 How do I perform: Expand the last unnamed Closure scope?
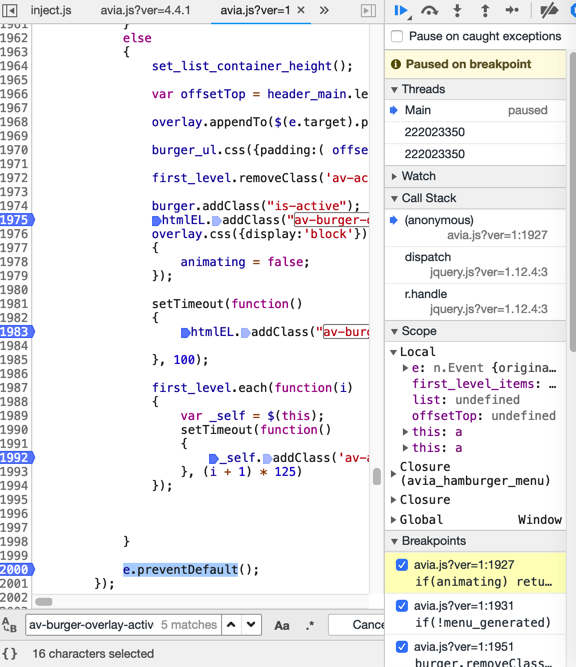pyautogui.click(x=394, y=500)
